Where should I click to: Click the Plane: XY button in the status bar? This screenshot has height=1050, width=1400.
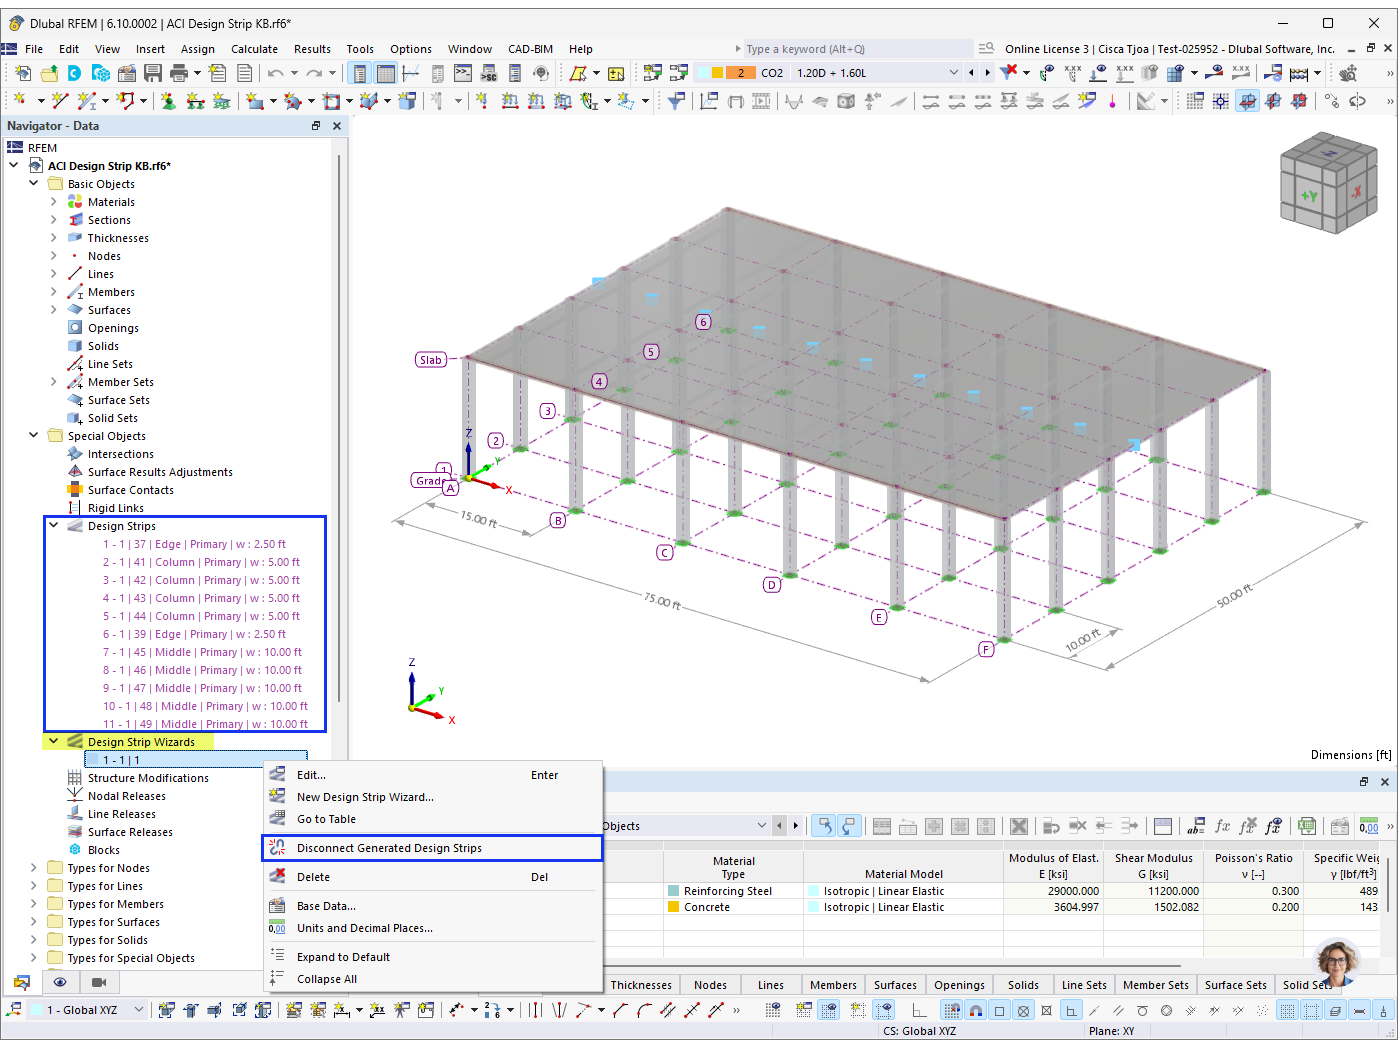[1111, 1031]
